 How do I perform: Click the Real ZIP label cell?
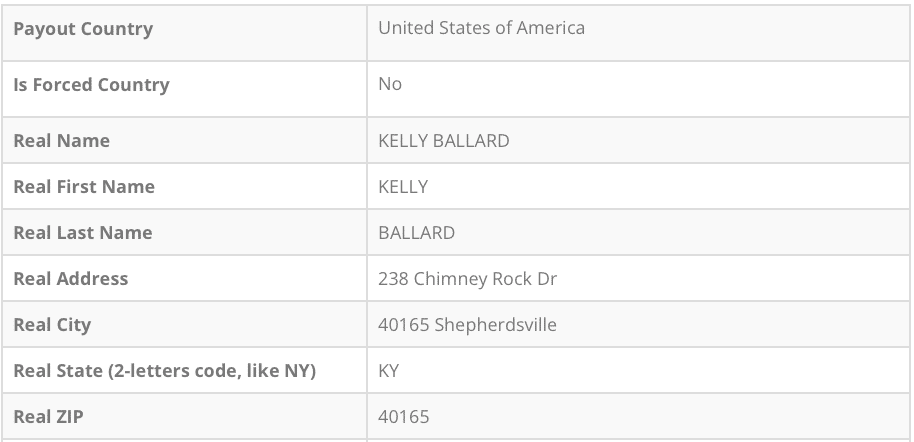pyautogui.click(x=48, y=417)
